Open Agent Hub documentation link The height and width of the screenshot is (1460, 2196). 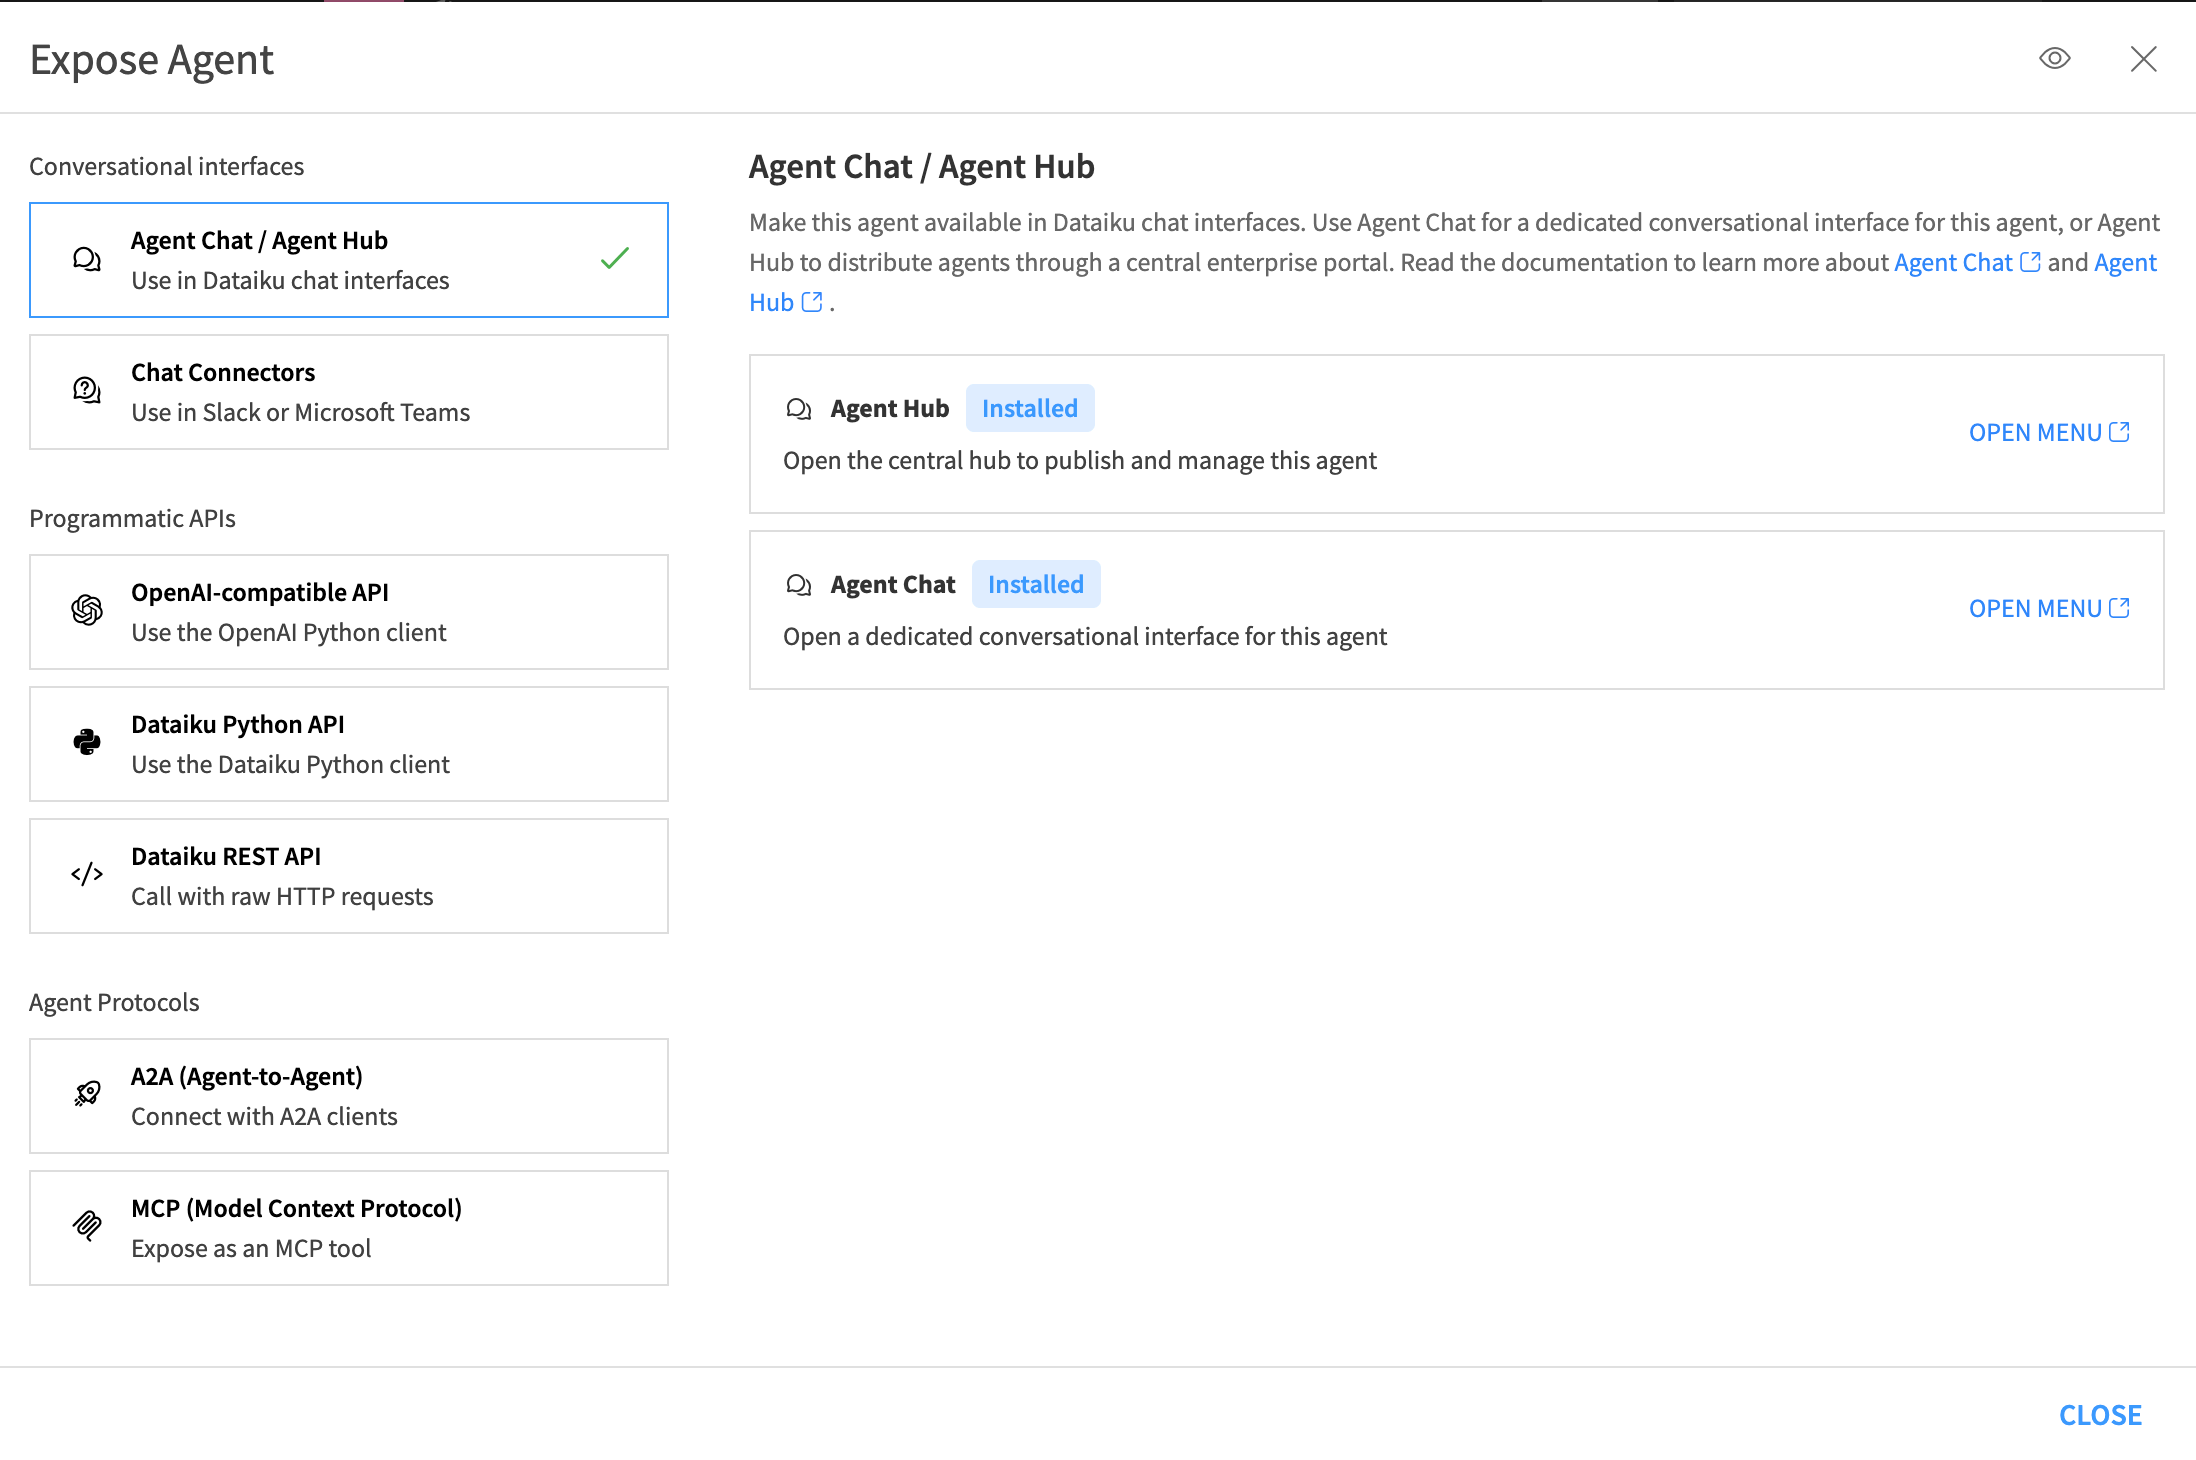pos(2125,263)
